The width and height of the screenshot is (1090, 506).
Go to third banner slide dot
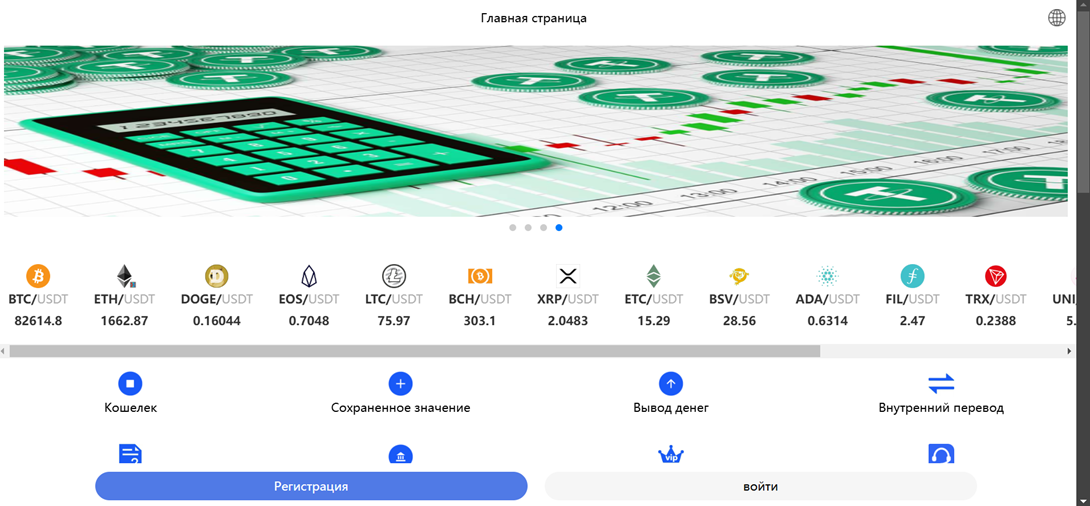coord(544,227)
